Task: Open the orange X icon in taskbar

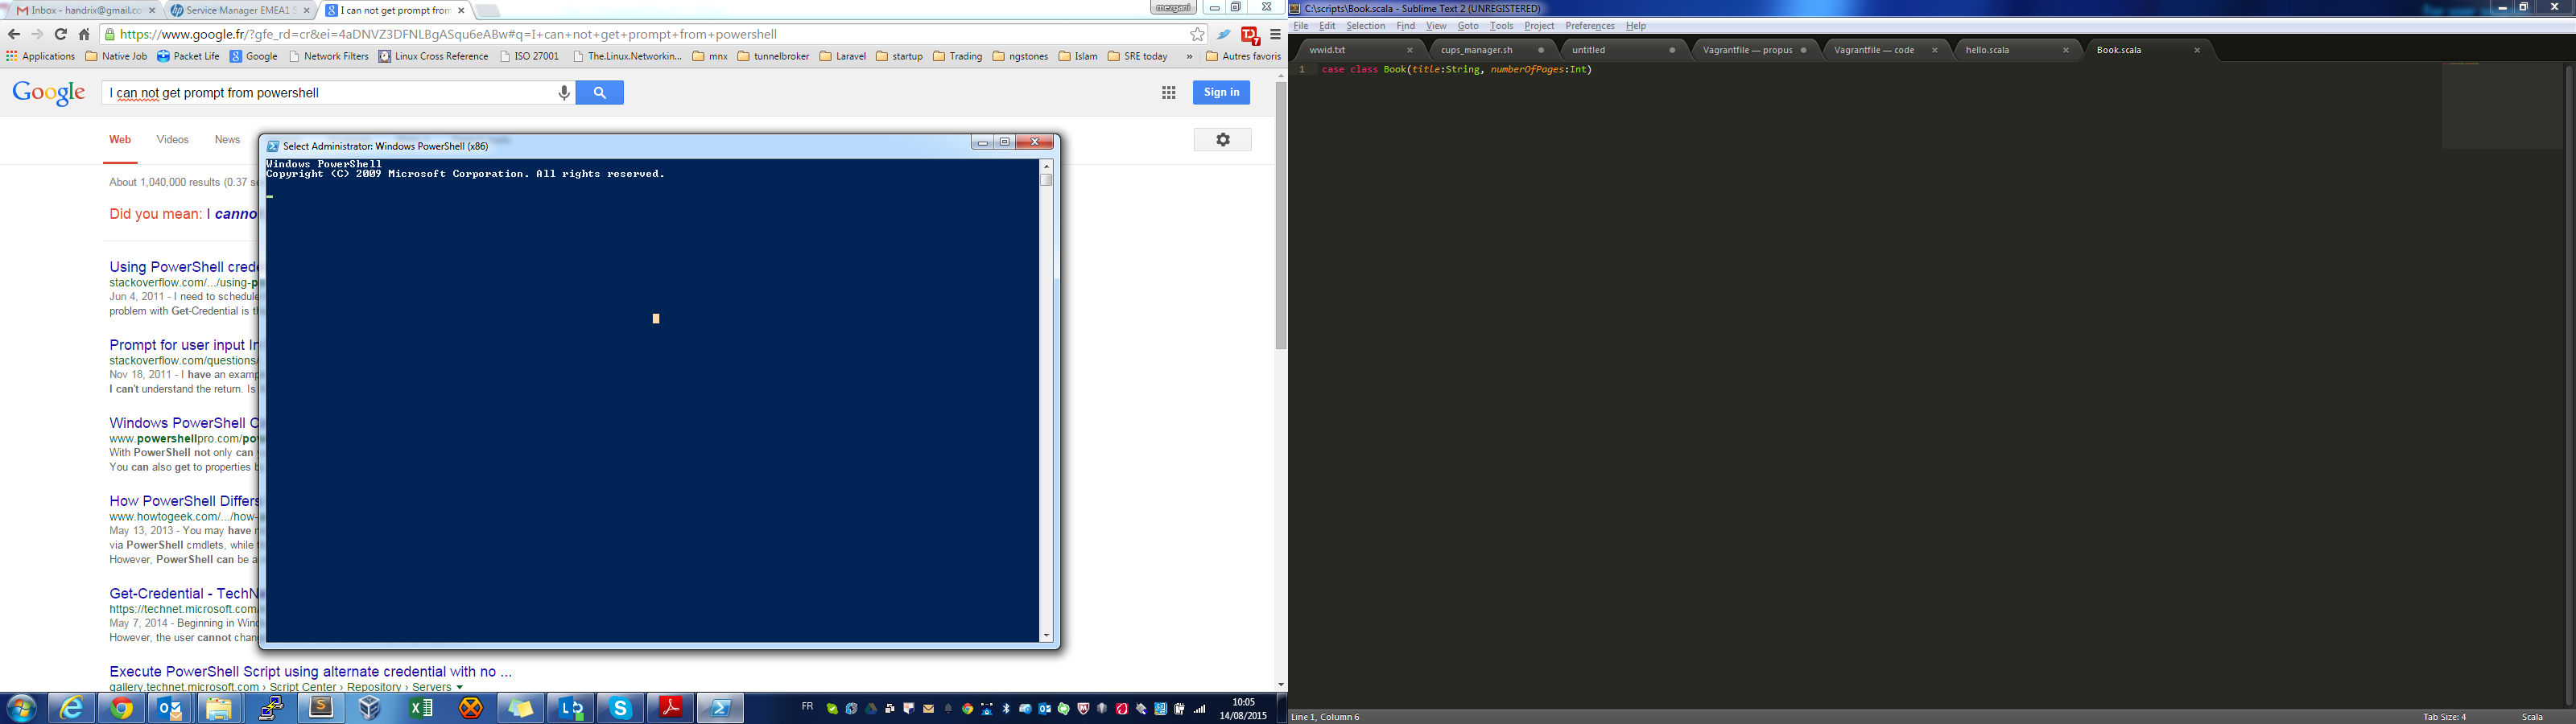Action: [471, 709]
